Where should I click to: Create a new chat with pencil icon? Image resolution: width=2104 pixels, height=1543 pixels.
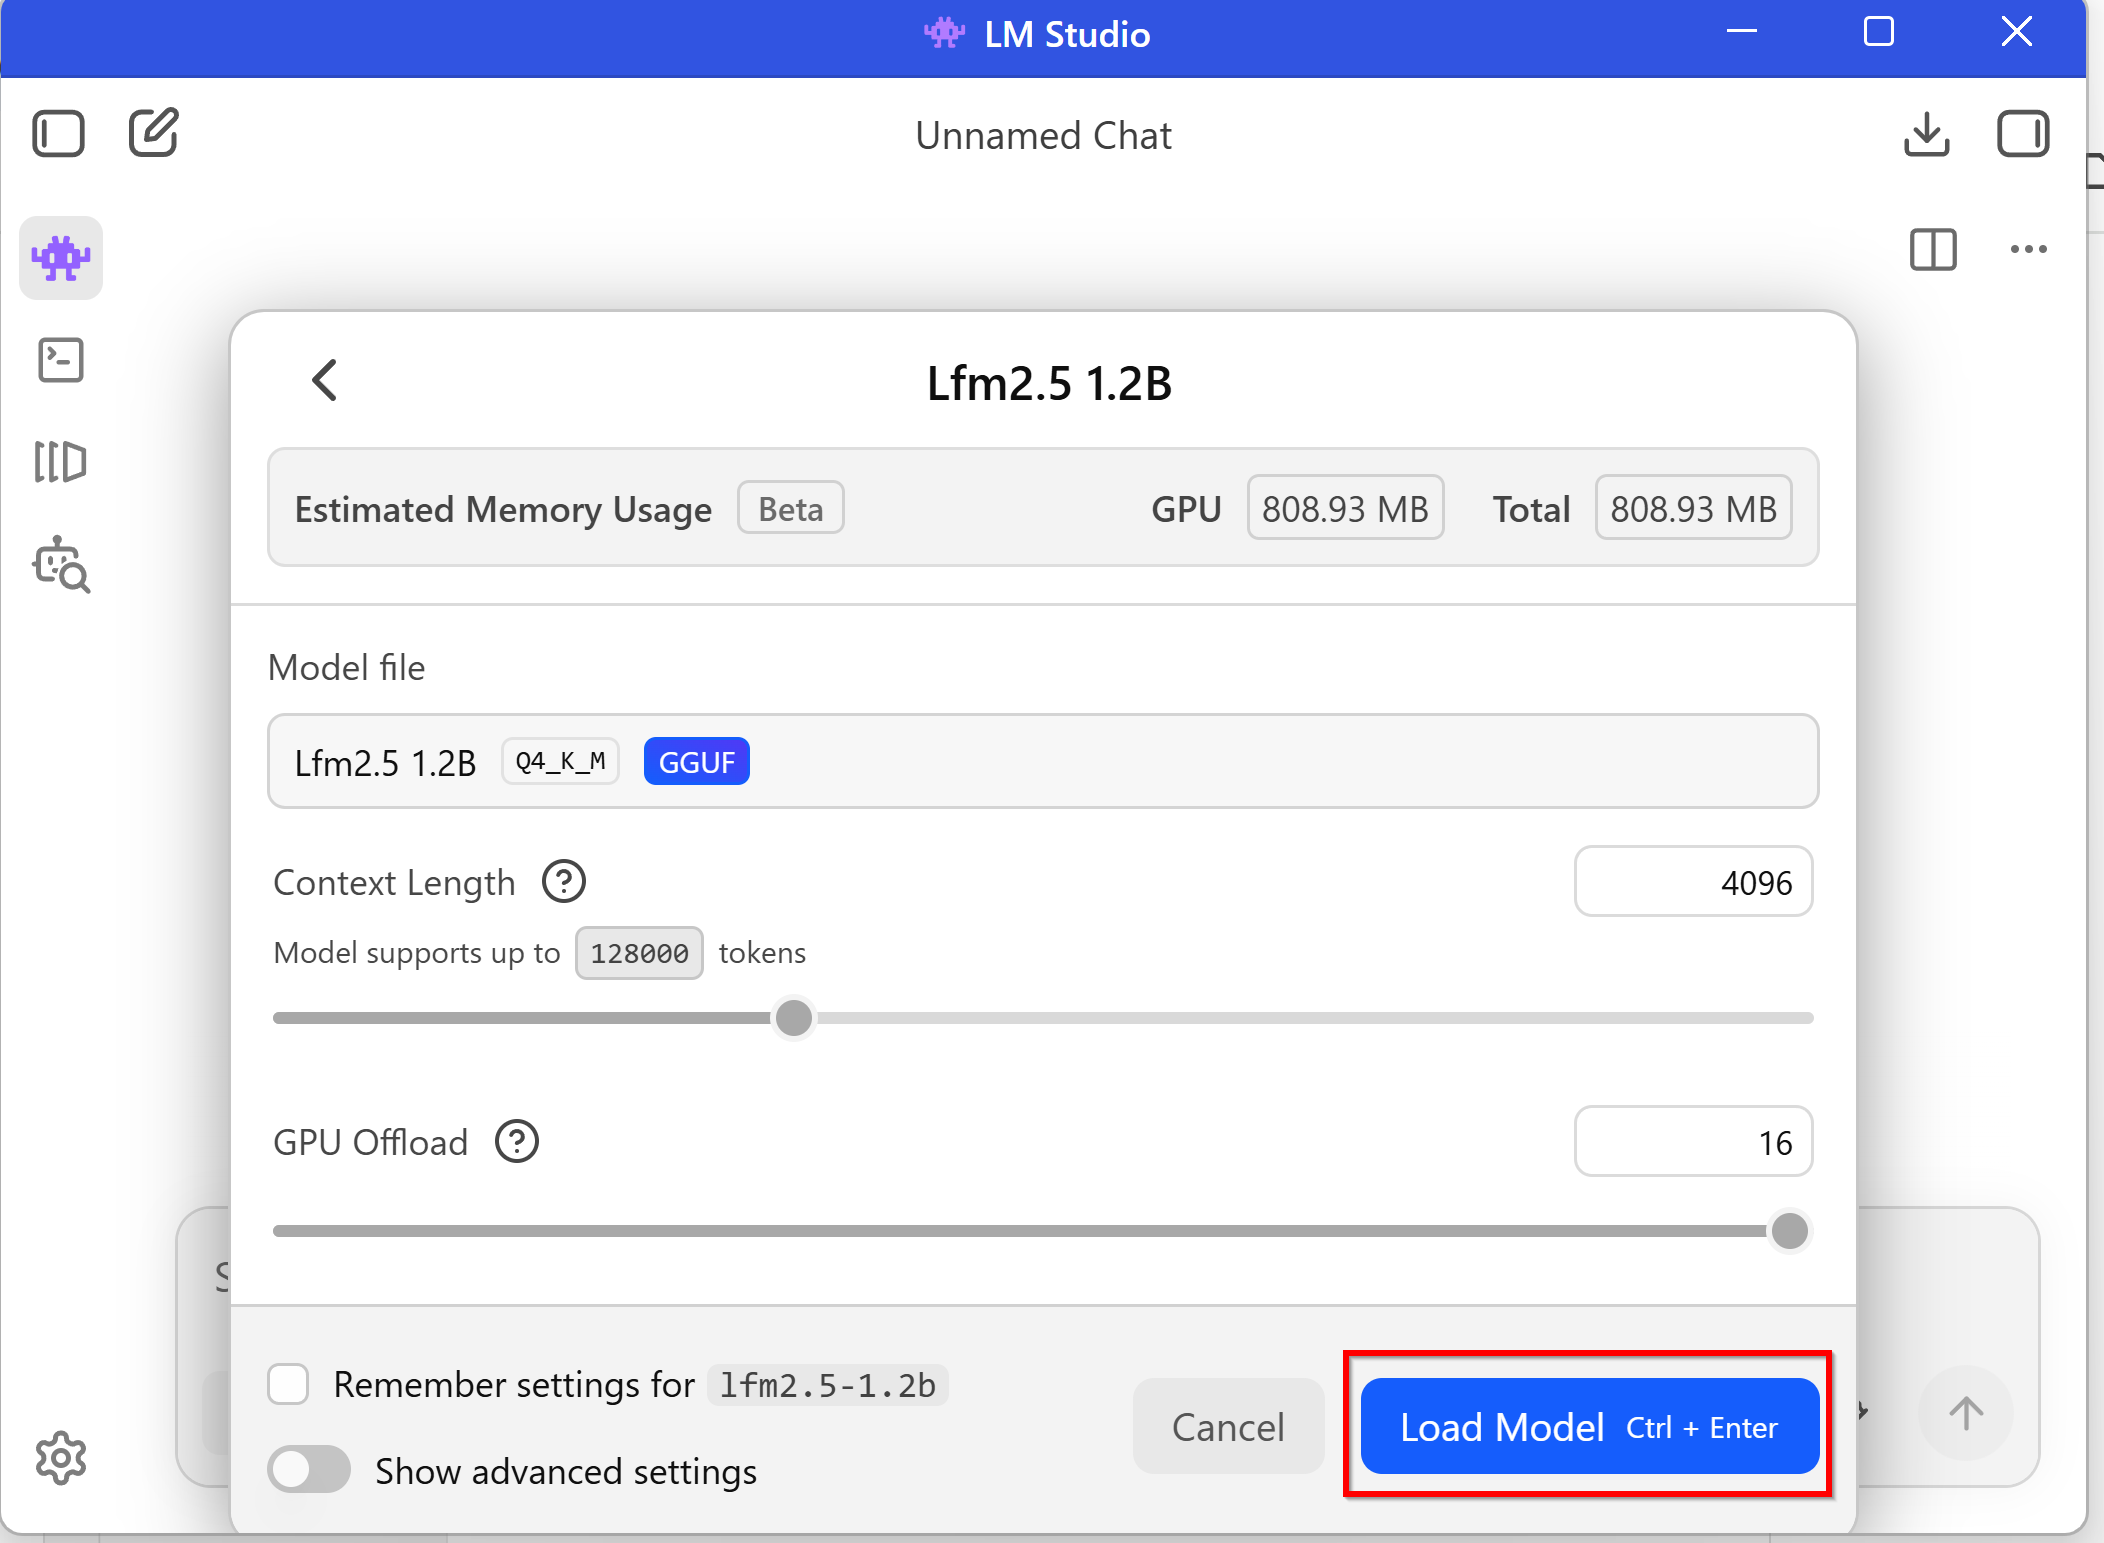[x=154, y=133]
